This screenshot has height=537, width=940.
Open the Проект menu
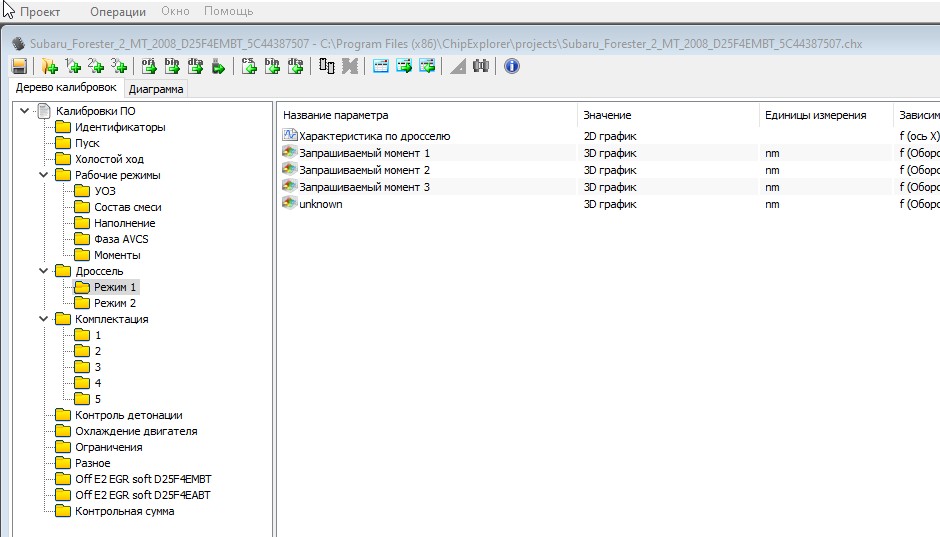click(x=40, y=11)
